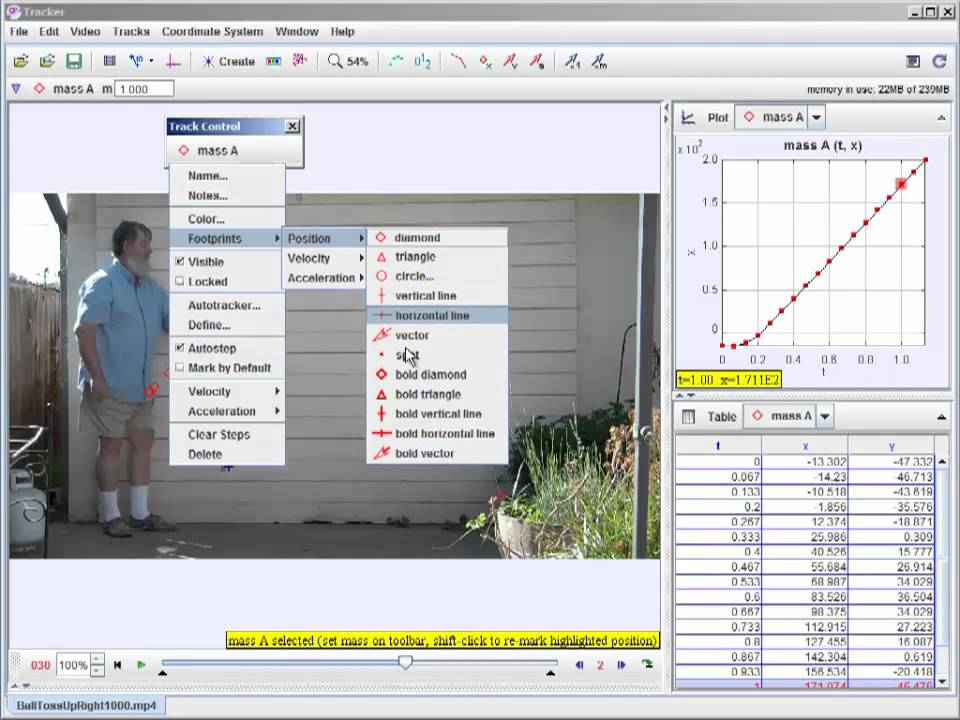Click the zoom magnifier 54% tool
The height and width of the screenshot is (720, 960).
click(x=348, y=61)
